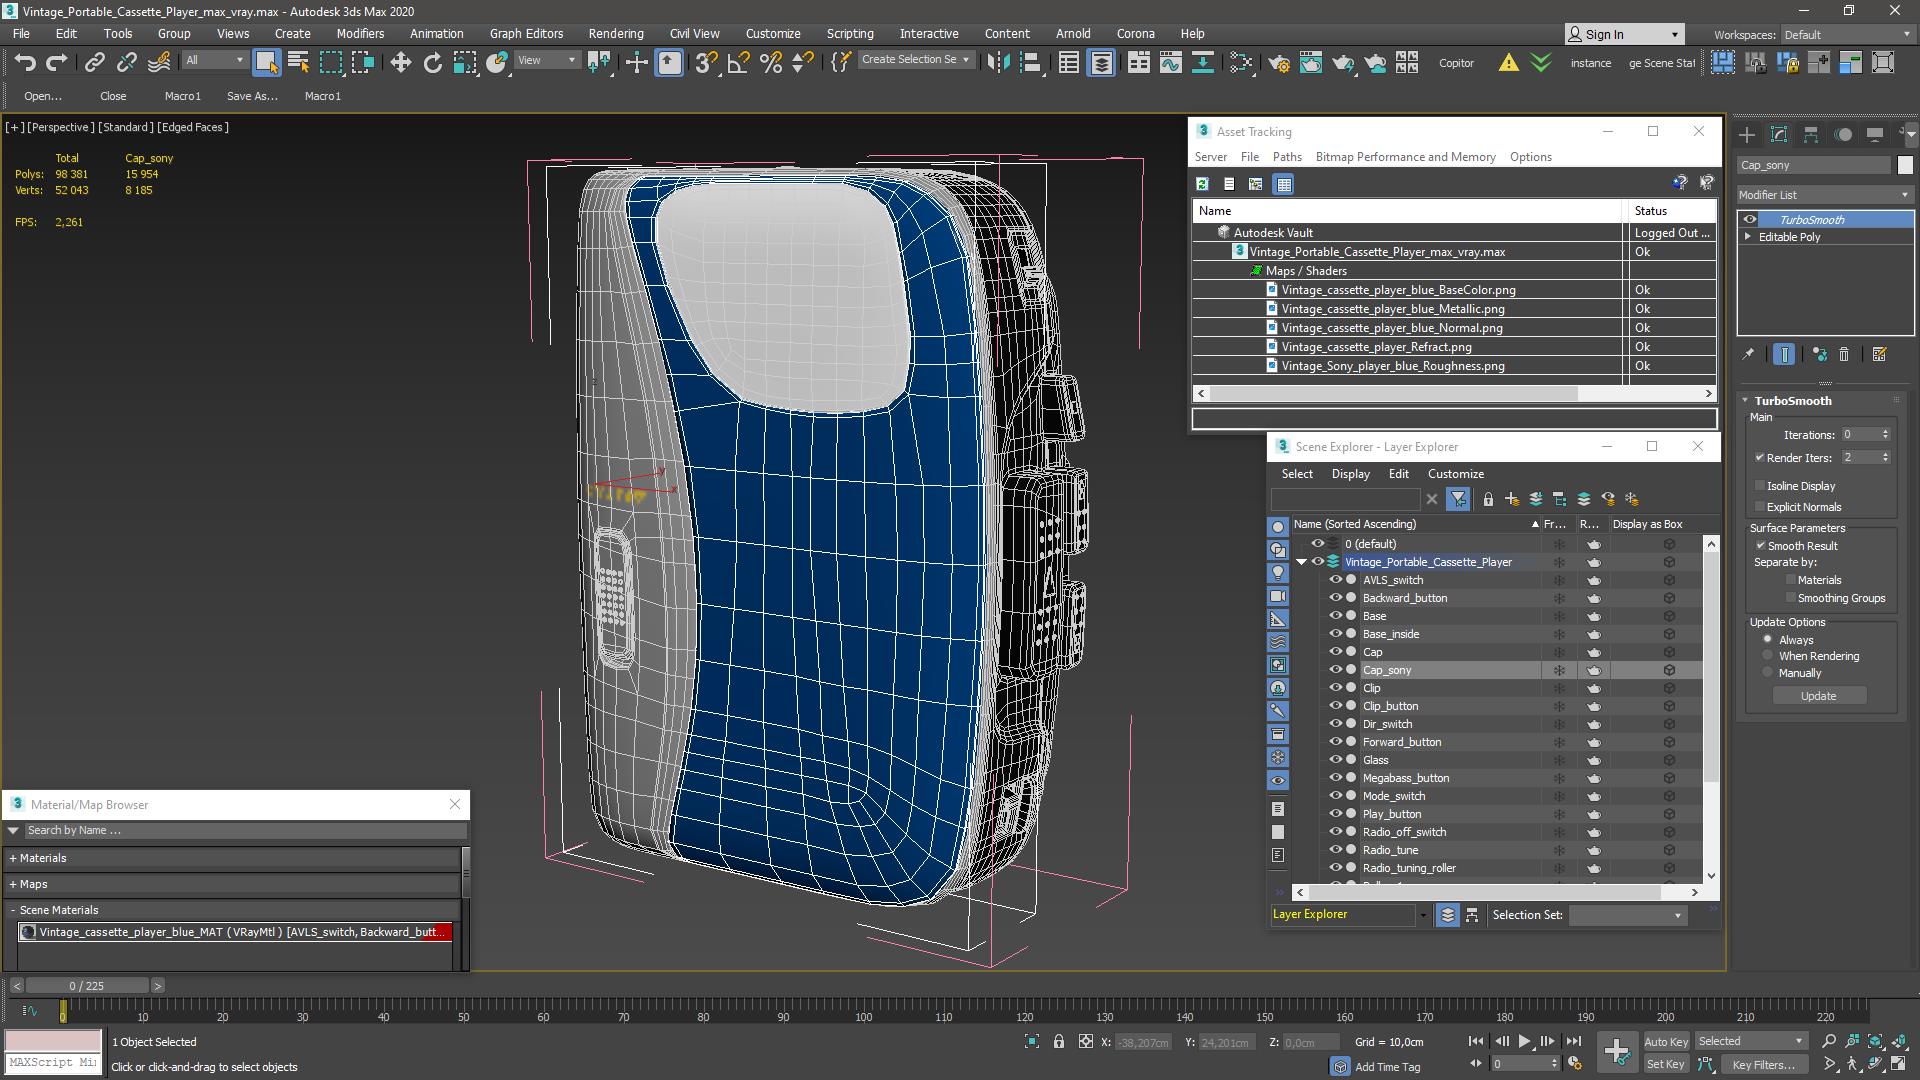Expand the Editable Poly stack entry
The image size is (1920, 1080).
click(1748, 237)
